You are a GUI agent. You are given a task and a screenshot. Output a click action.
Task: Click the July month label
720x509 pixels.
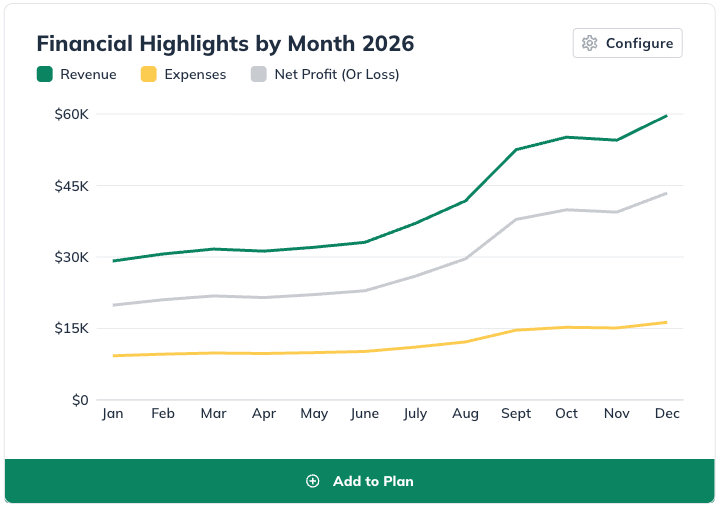click(415, 414)
